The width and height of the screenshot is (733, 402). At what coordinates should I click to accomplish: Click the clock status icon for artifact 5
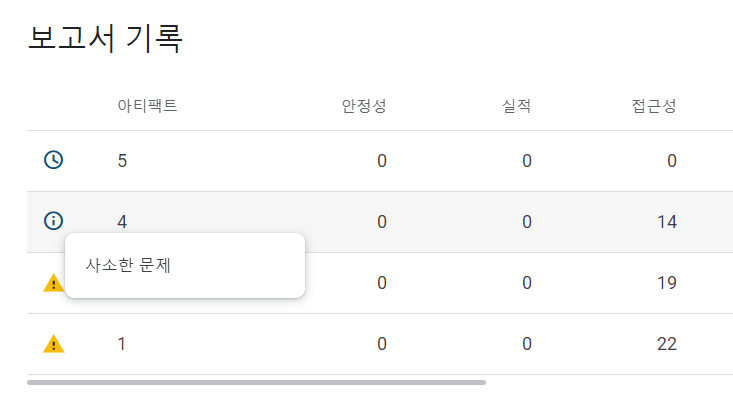click(x=53, y=160)
